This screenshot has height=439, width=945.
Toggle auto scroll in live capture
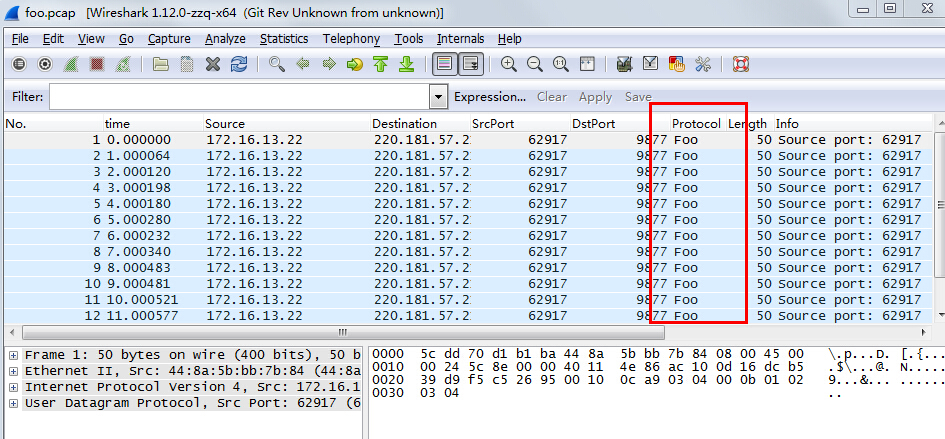coord(471,64)
